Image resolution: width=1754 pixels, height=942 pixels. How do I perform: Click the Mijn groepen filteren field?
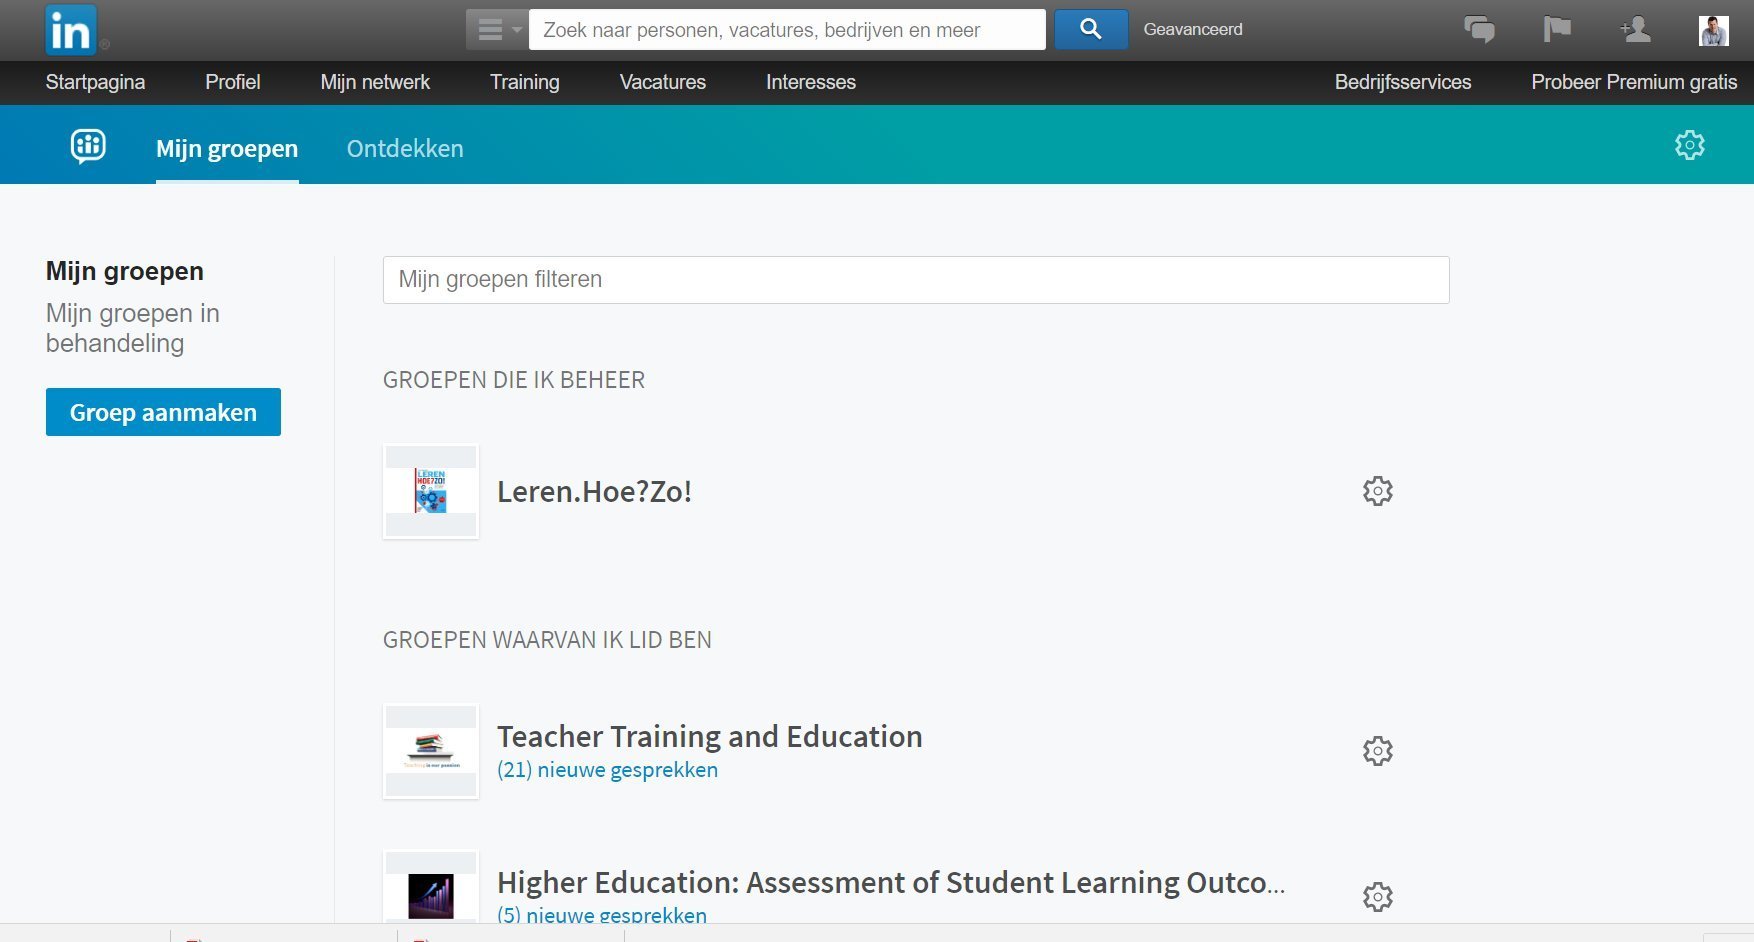click(x=916, y=280)
